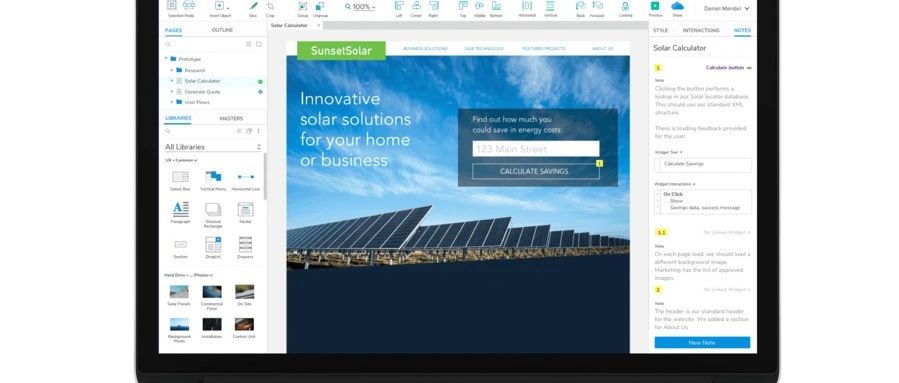Align widgets Left
This screenshot has width=899, height=383.
(399, 8)
